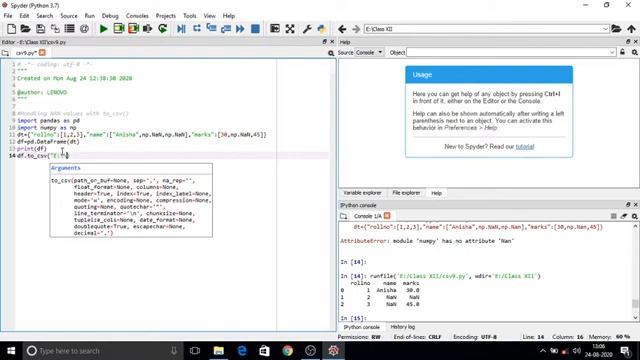Run file with green play button
The height and width of the screenshot is (360, 640).
[103, 29]
